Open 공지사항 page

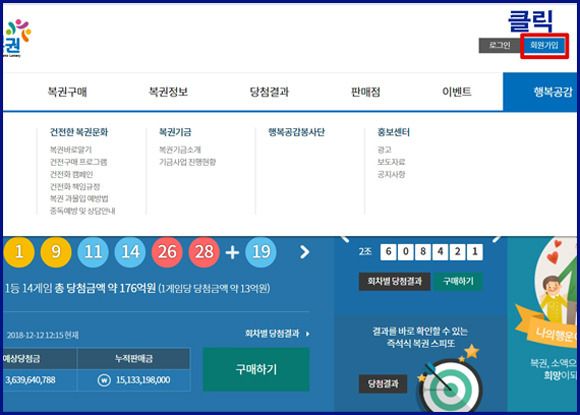391,174
